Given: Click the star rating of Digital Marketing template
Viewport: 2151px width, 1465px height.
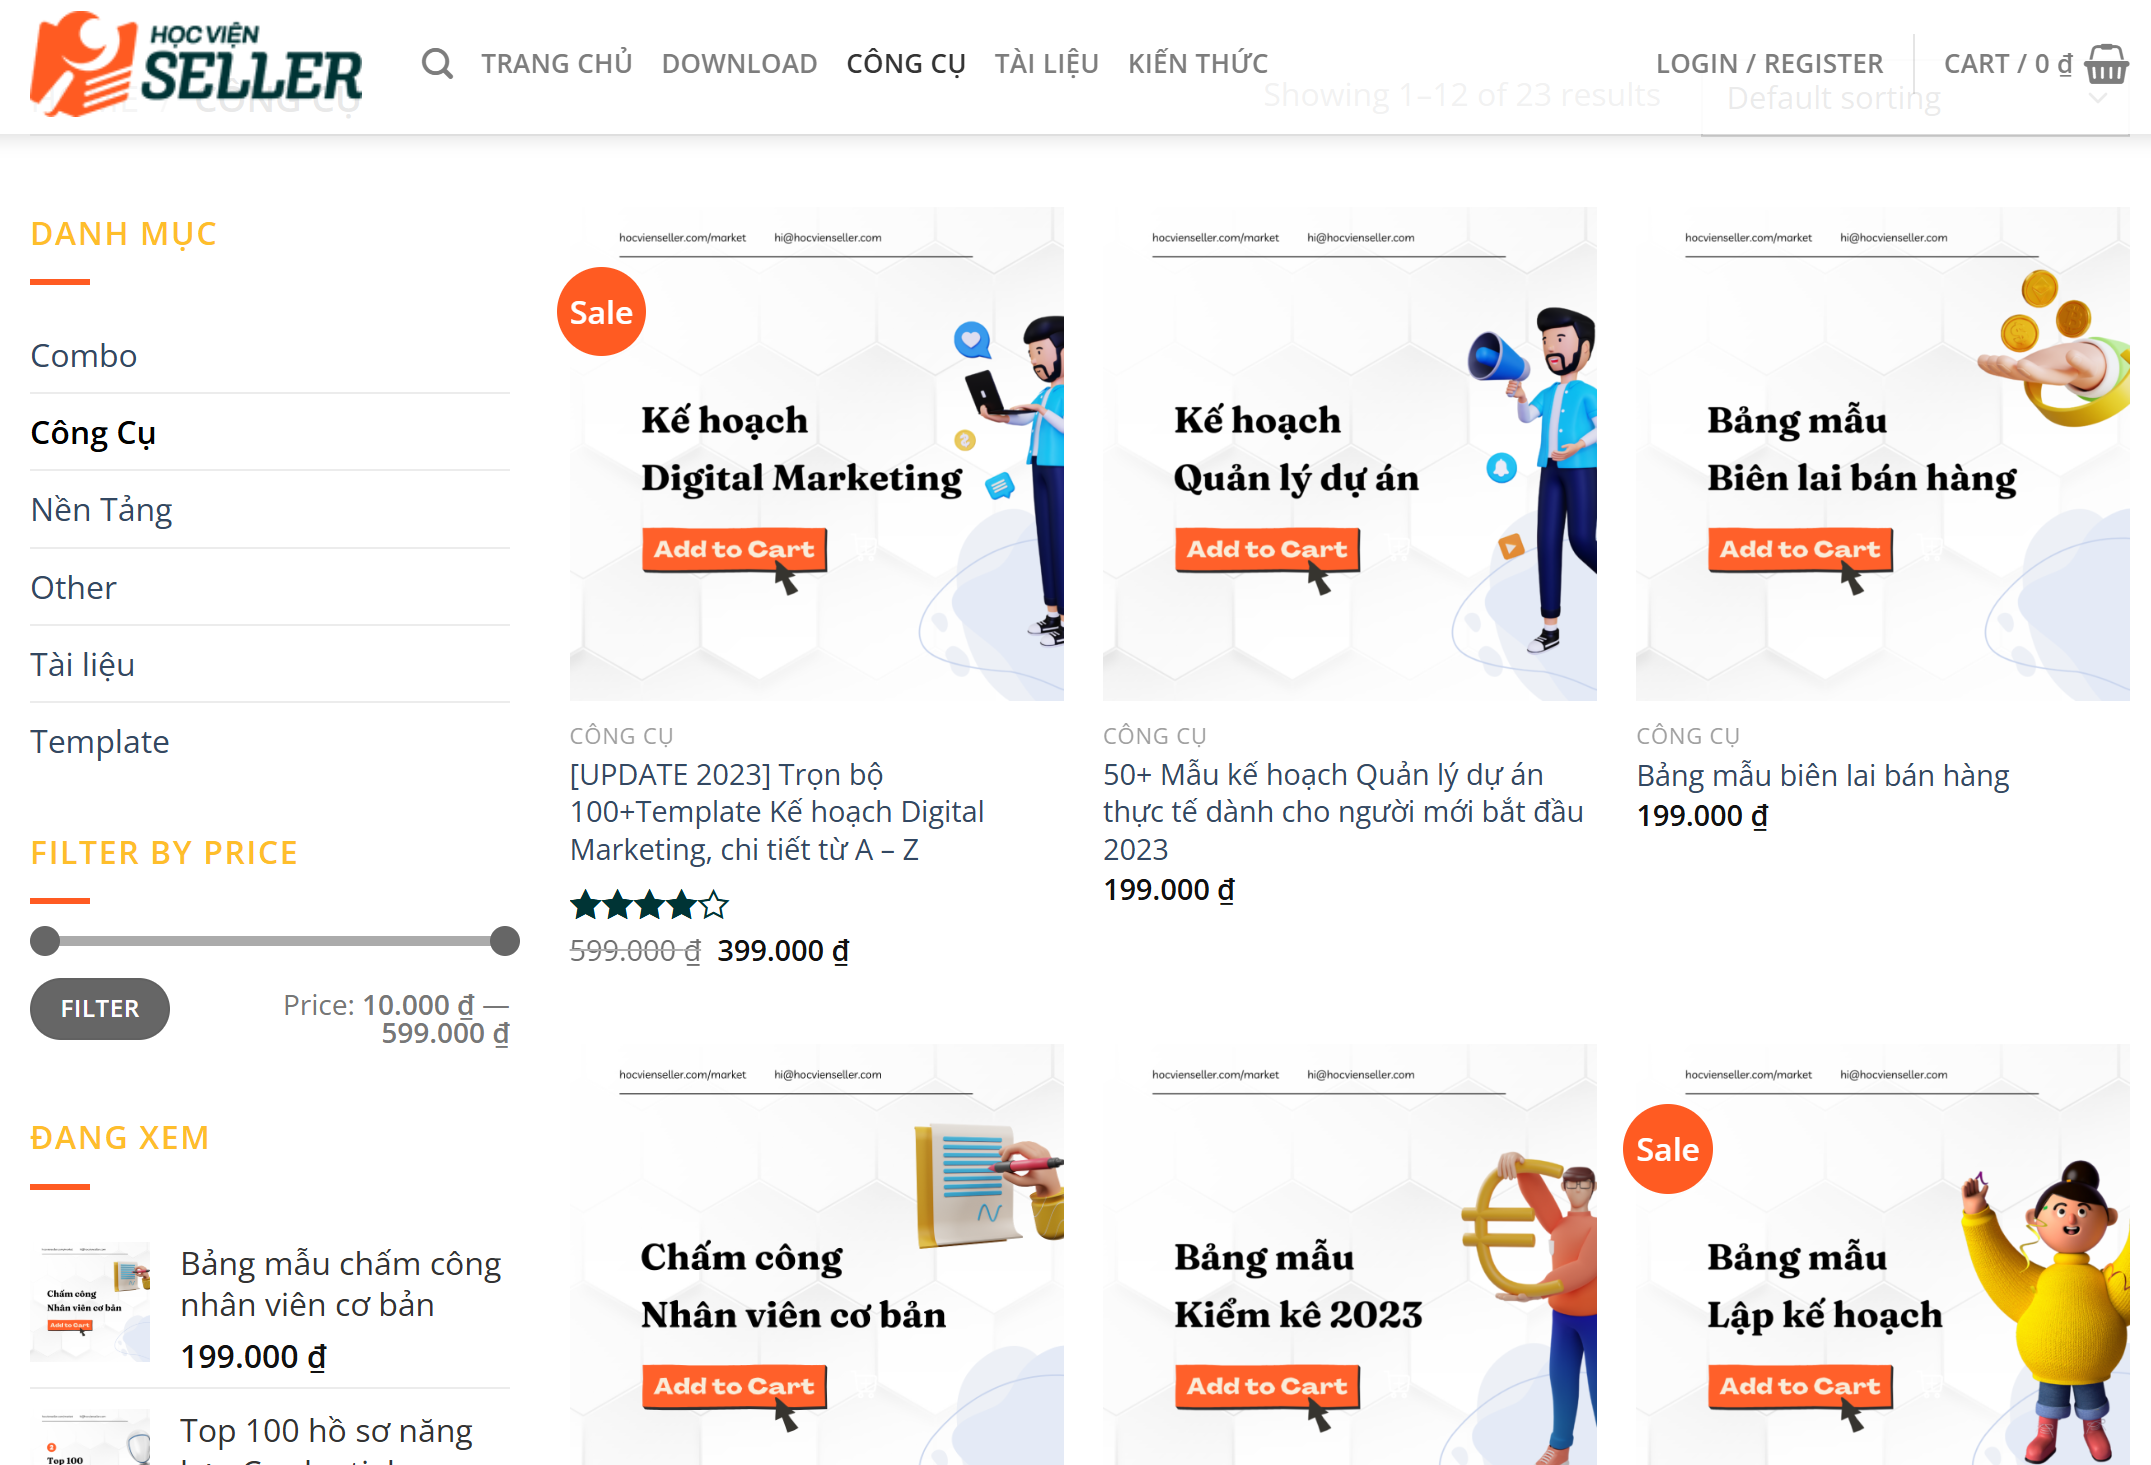Looking at the screenshot, I should (x=649, y=906).
